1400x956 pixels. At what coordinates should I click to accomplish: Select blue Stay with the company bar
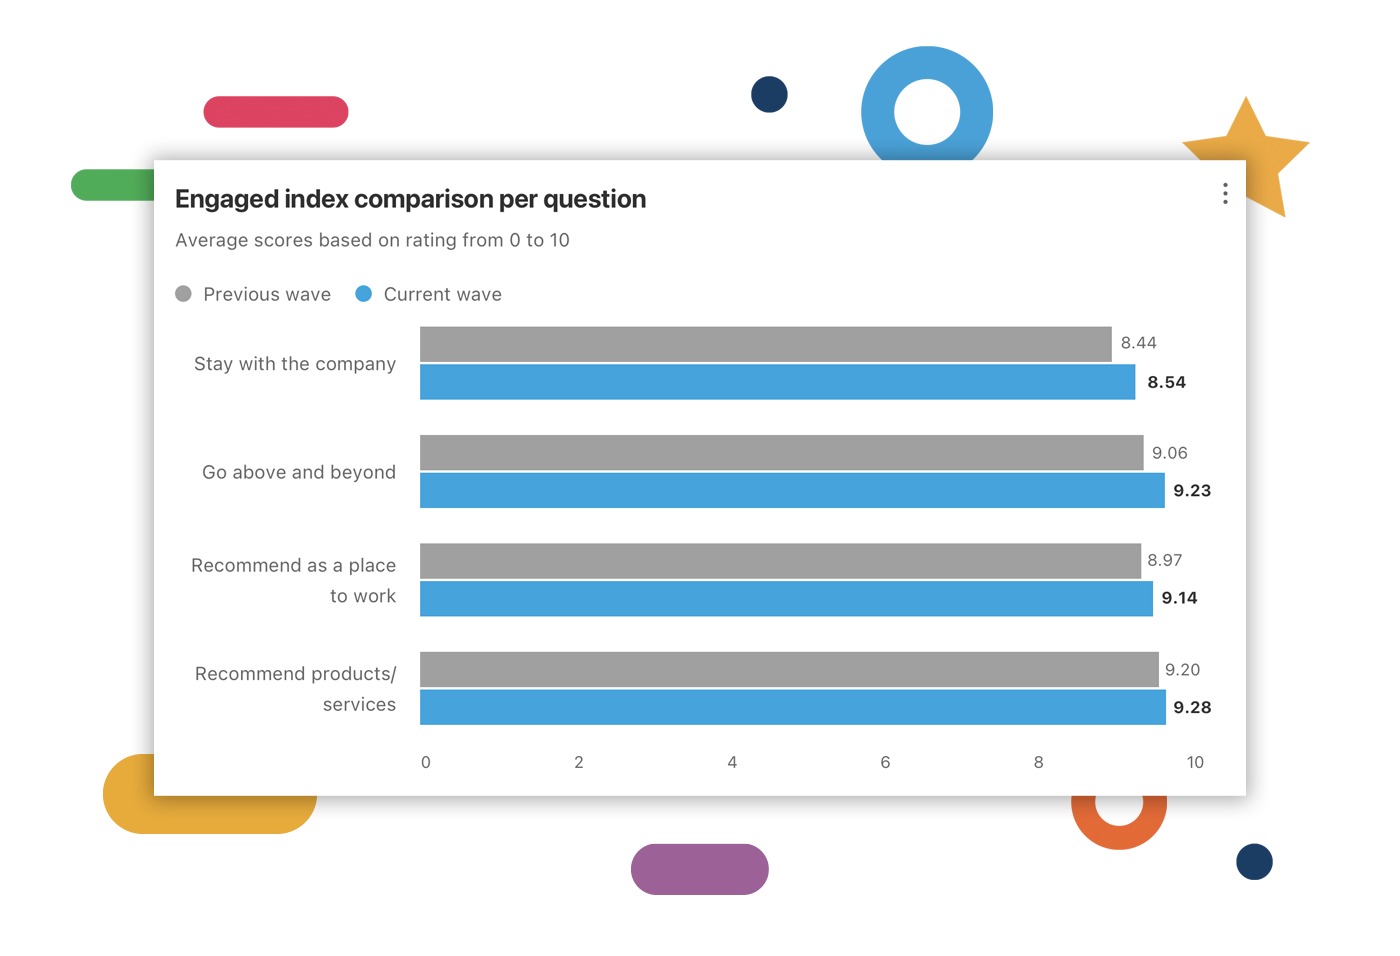click(x=777, y=382)
